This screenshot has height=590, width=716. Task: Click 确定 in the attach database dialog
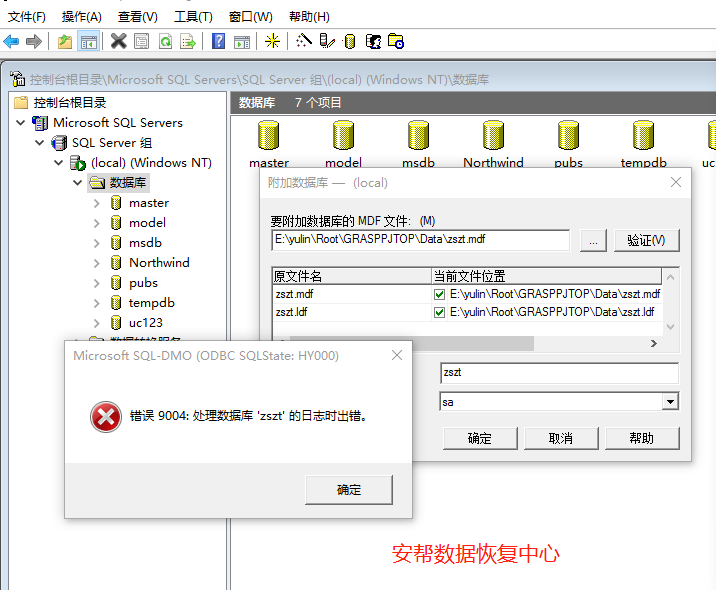(480, 438)
